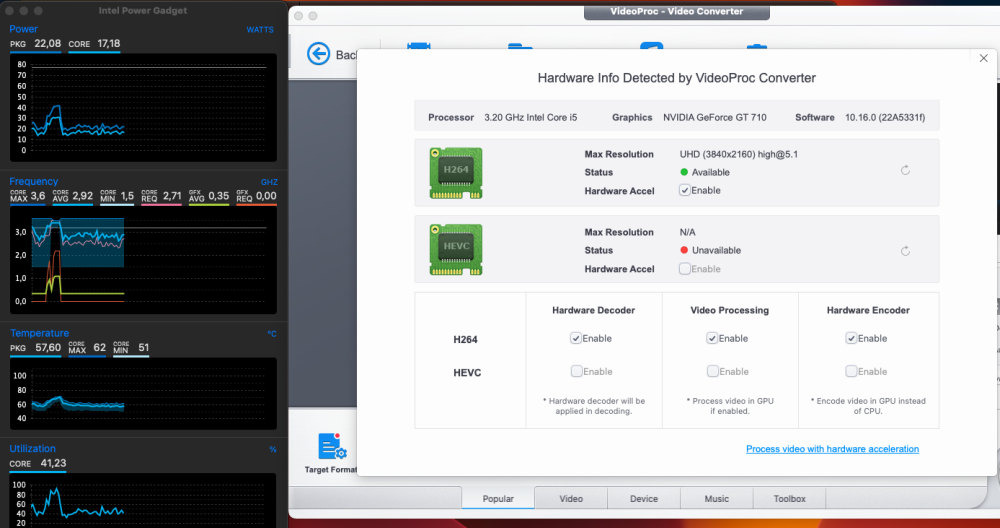Click the VideoProc - Video Converter title
The image size is (1000, 528).
tap(677, 11)
